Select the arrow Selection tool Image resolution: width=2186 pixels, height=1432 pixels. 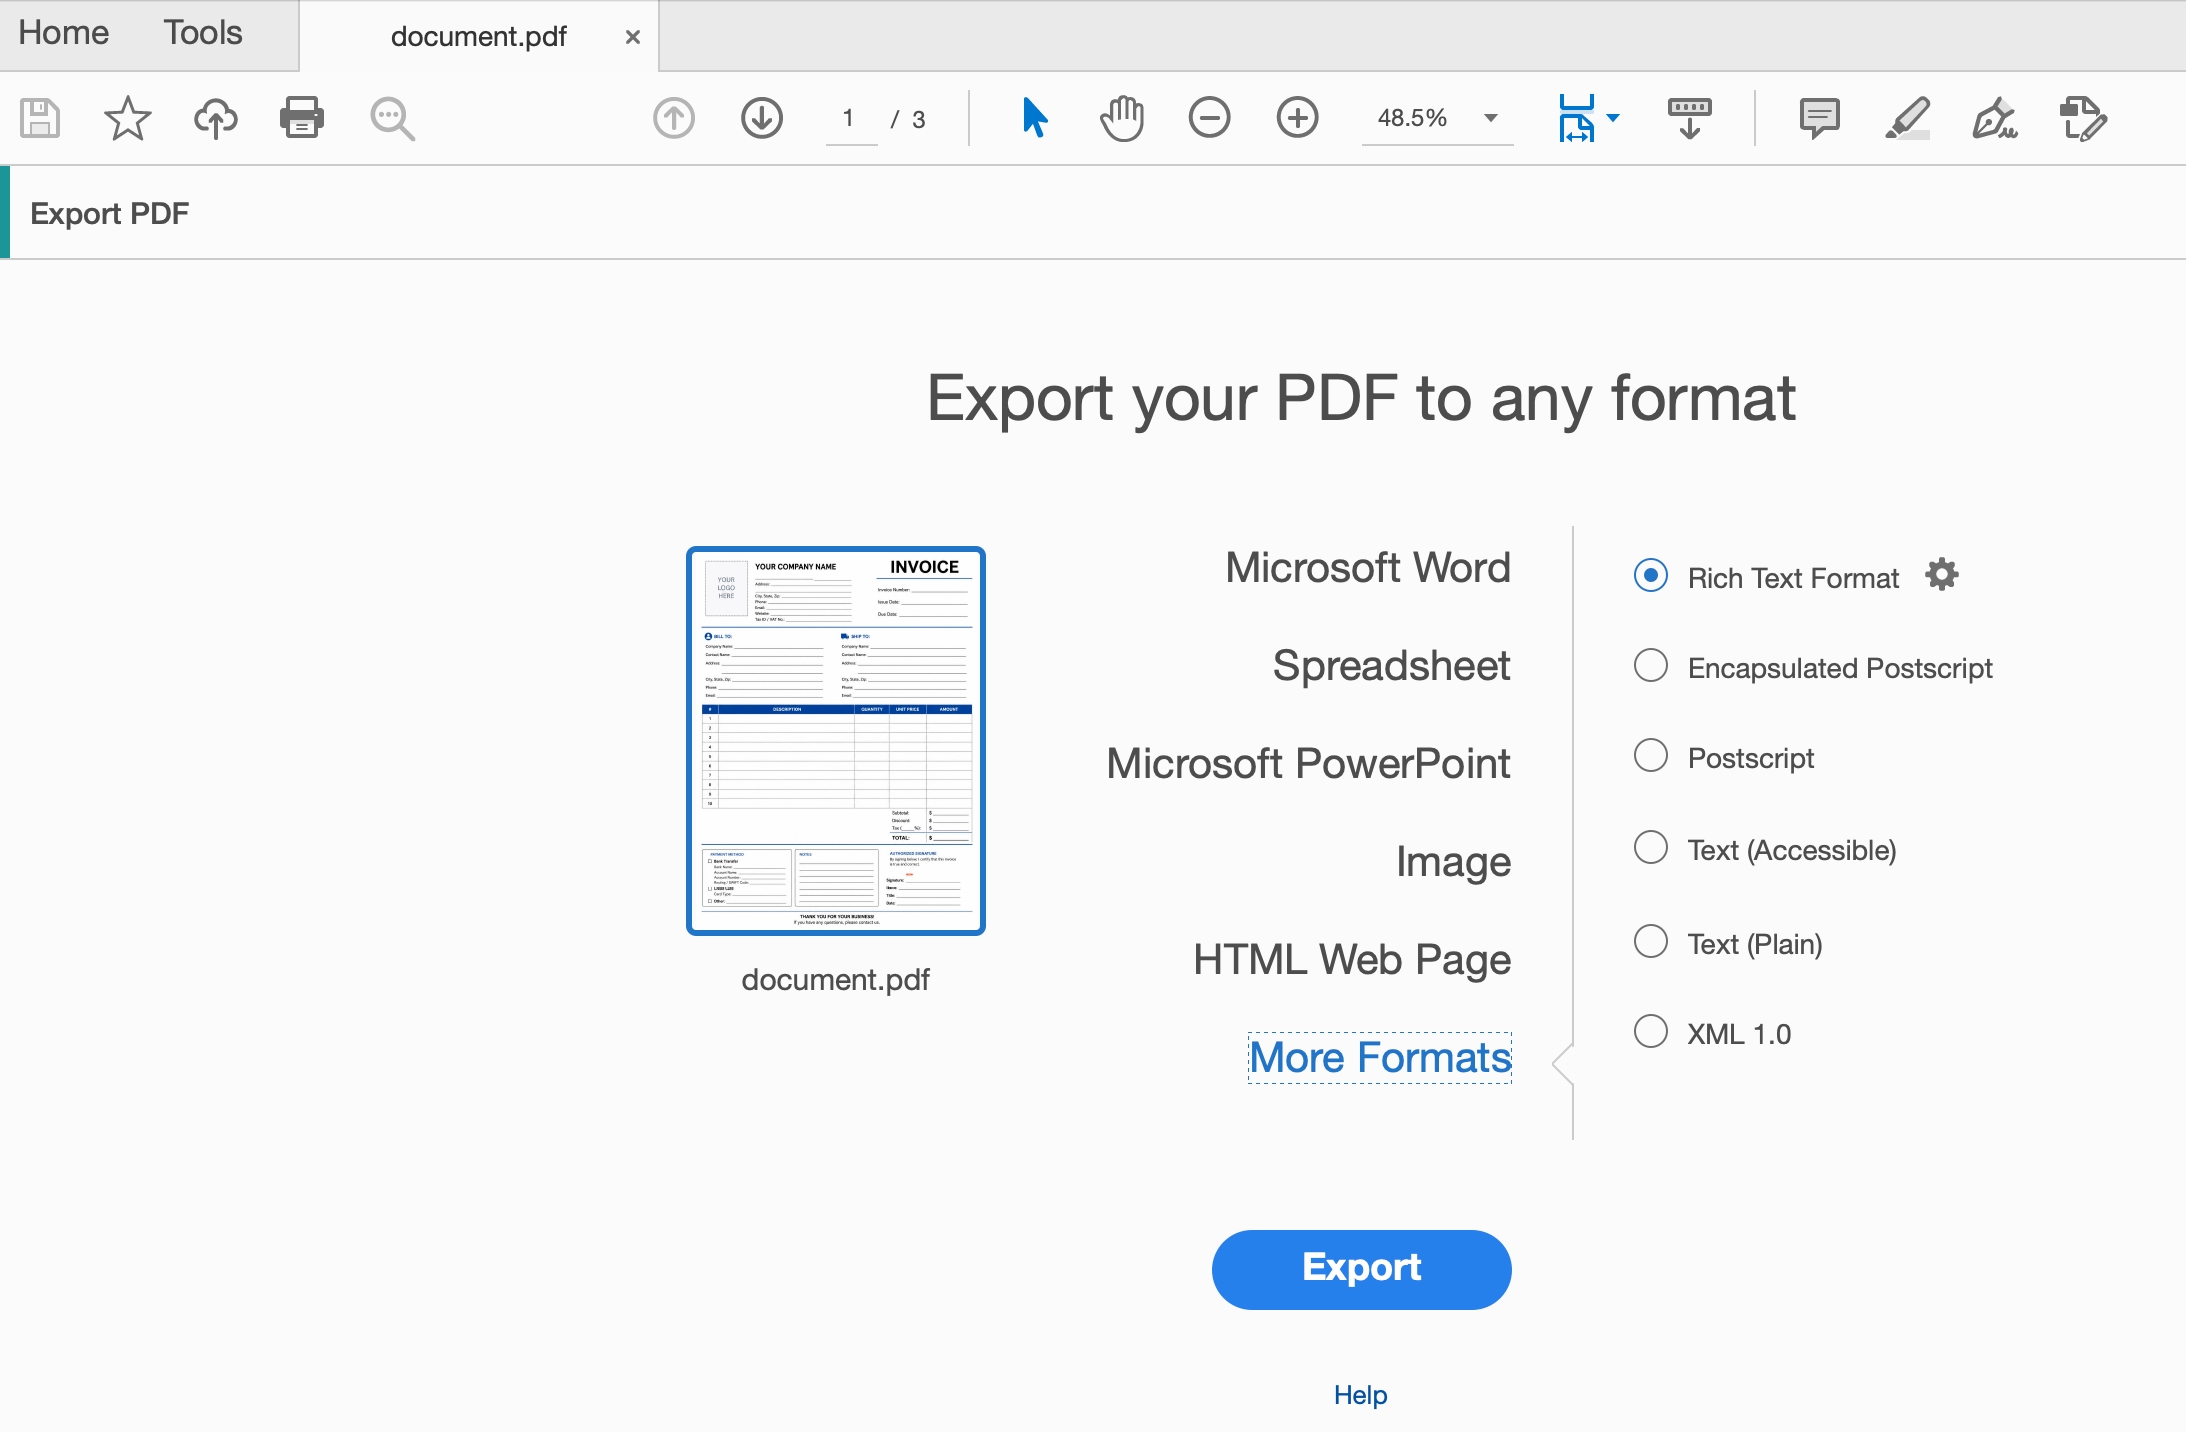[x=1035, y=118]
